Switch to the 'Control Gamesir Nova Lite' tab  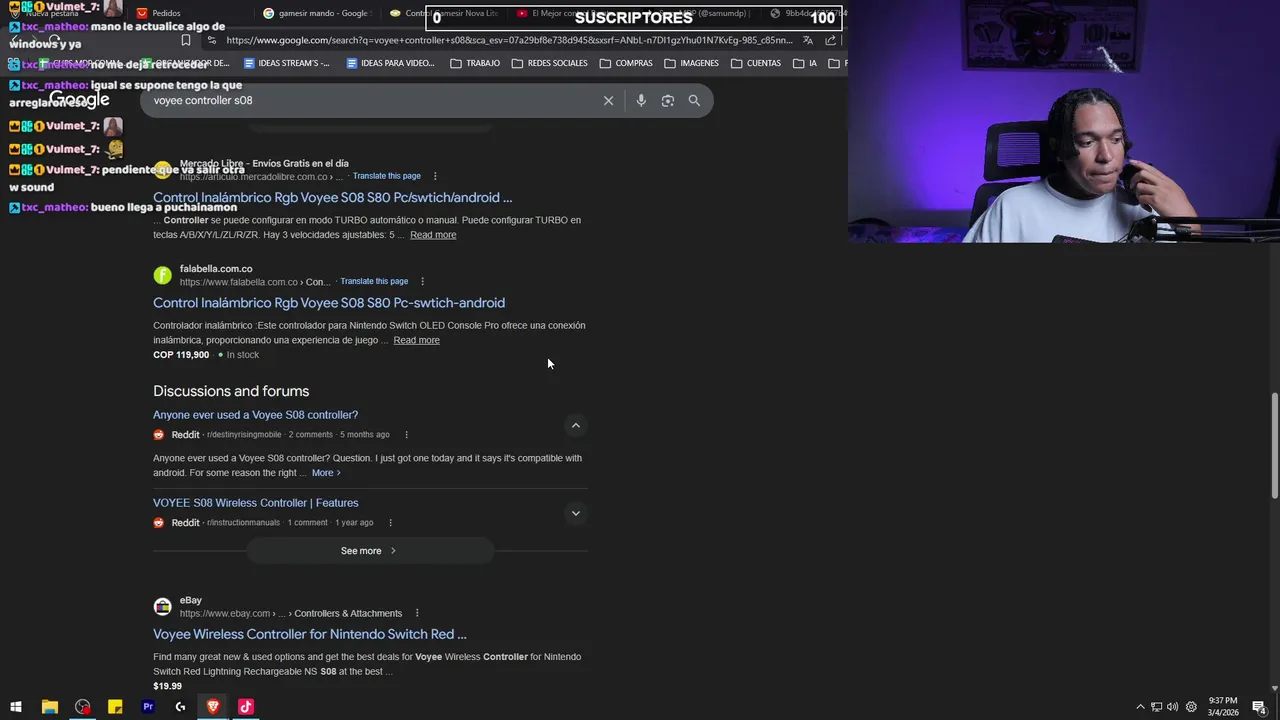point(445,13)
